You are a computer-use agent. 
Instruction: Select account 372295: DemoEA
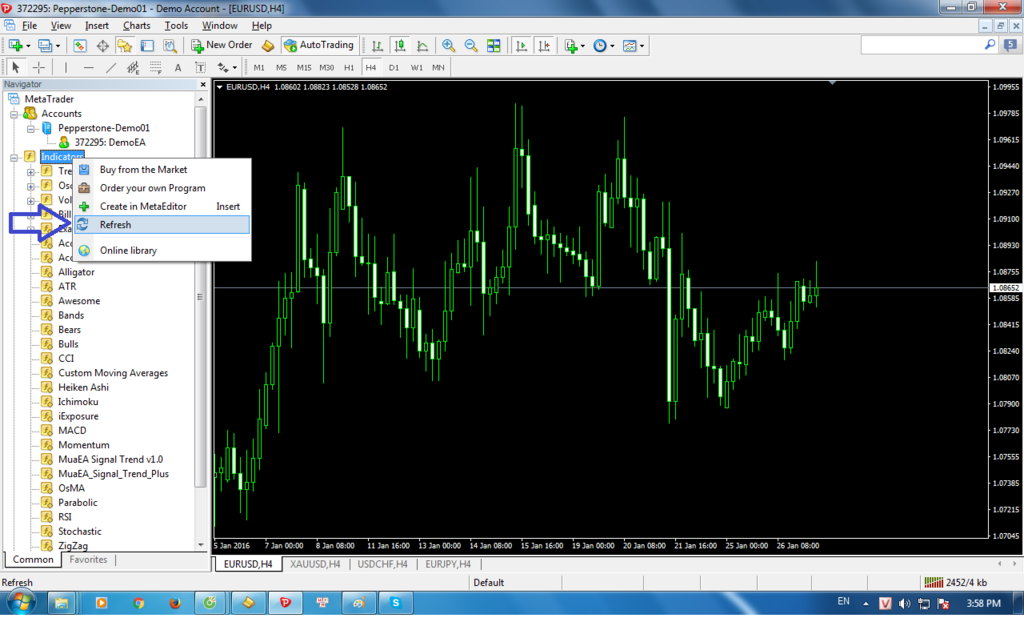tap(110, 142)
